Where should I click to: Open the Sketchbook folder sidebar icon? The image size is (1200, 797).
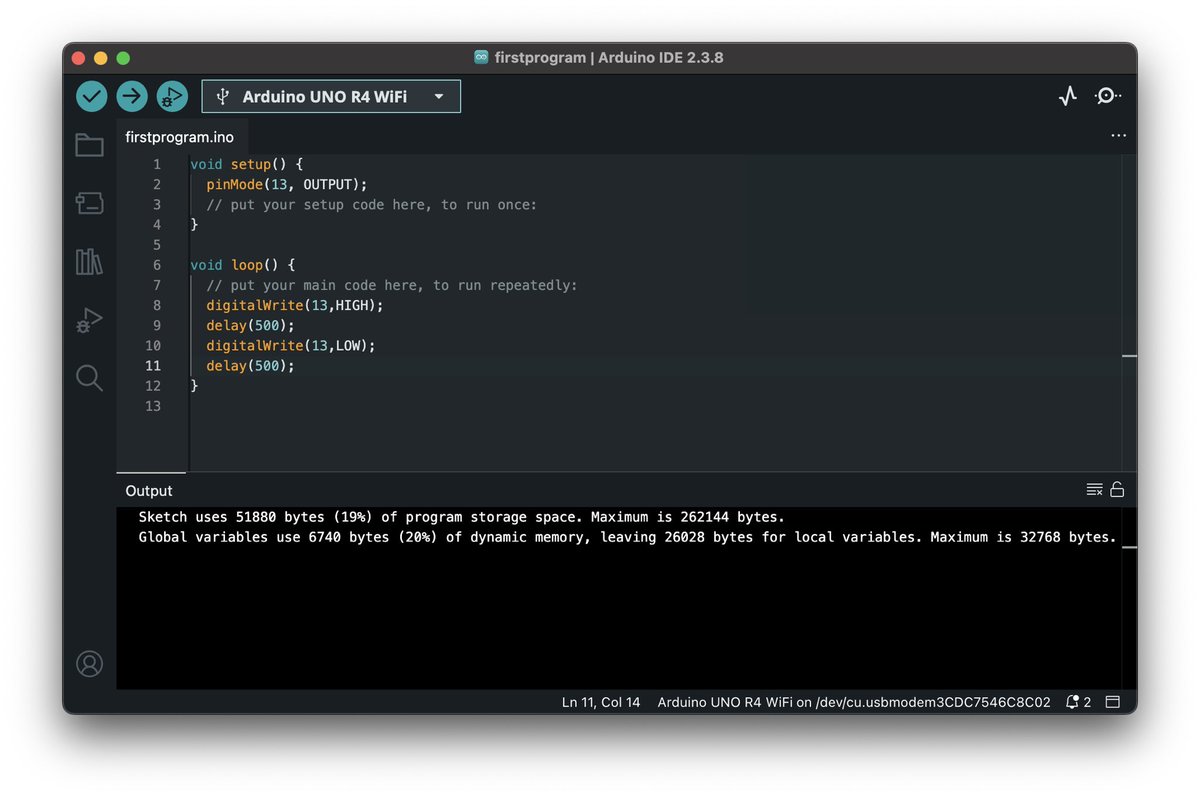[89, 146]
